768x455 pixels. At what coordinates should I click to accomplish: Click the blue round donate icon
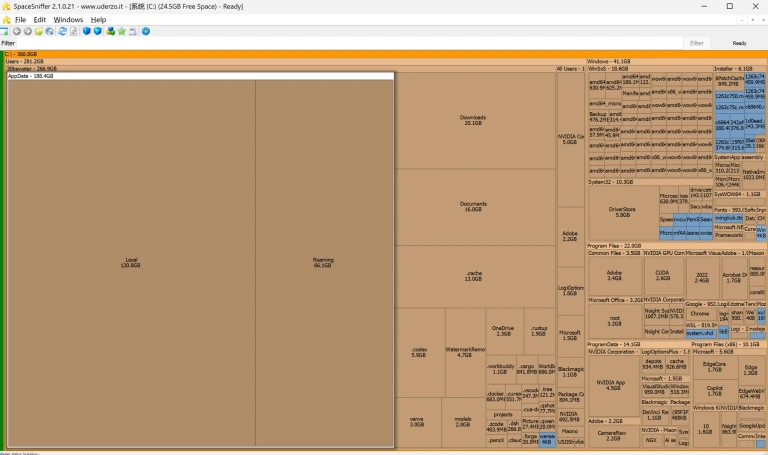click(145, 31)
